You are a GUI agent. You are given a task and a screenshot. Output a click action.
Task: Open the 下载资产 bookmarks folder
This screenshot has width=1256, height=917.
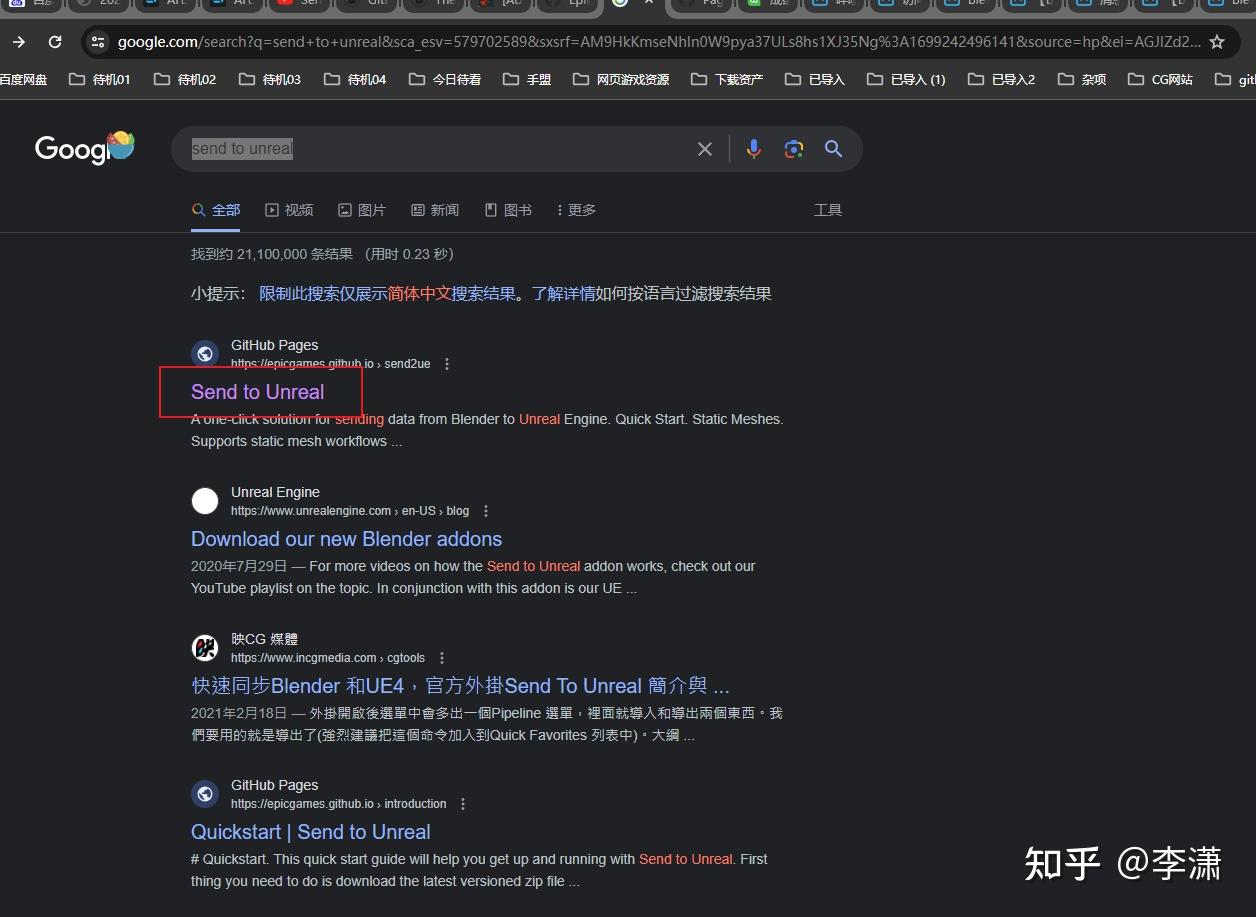(739, 79)
